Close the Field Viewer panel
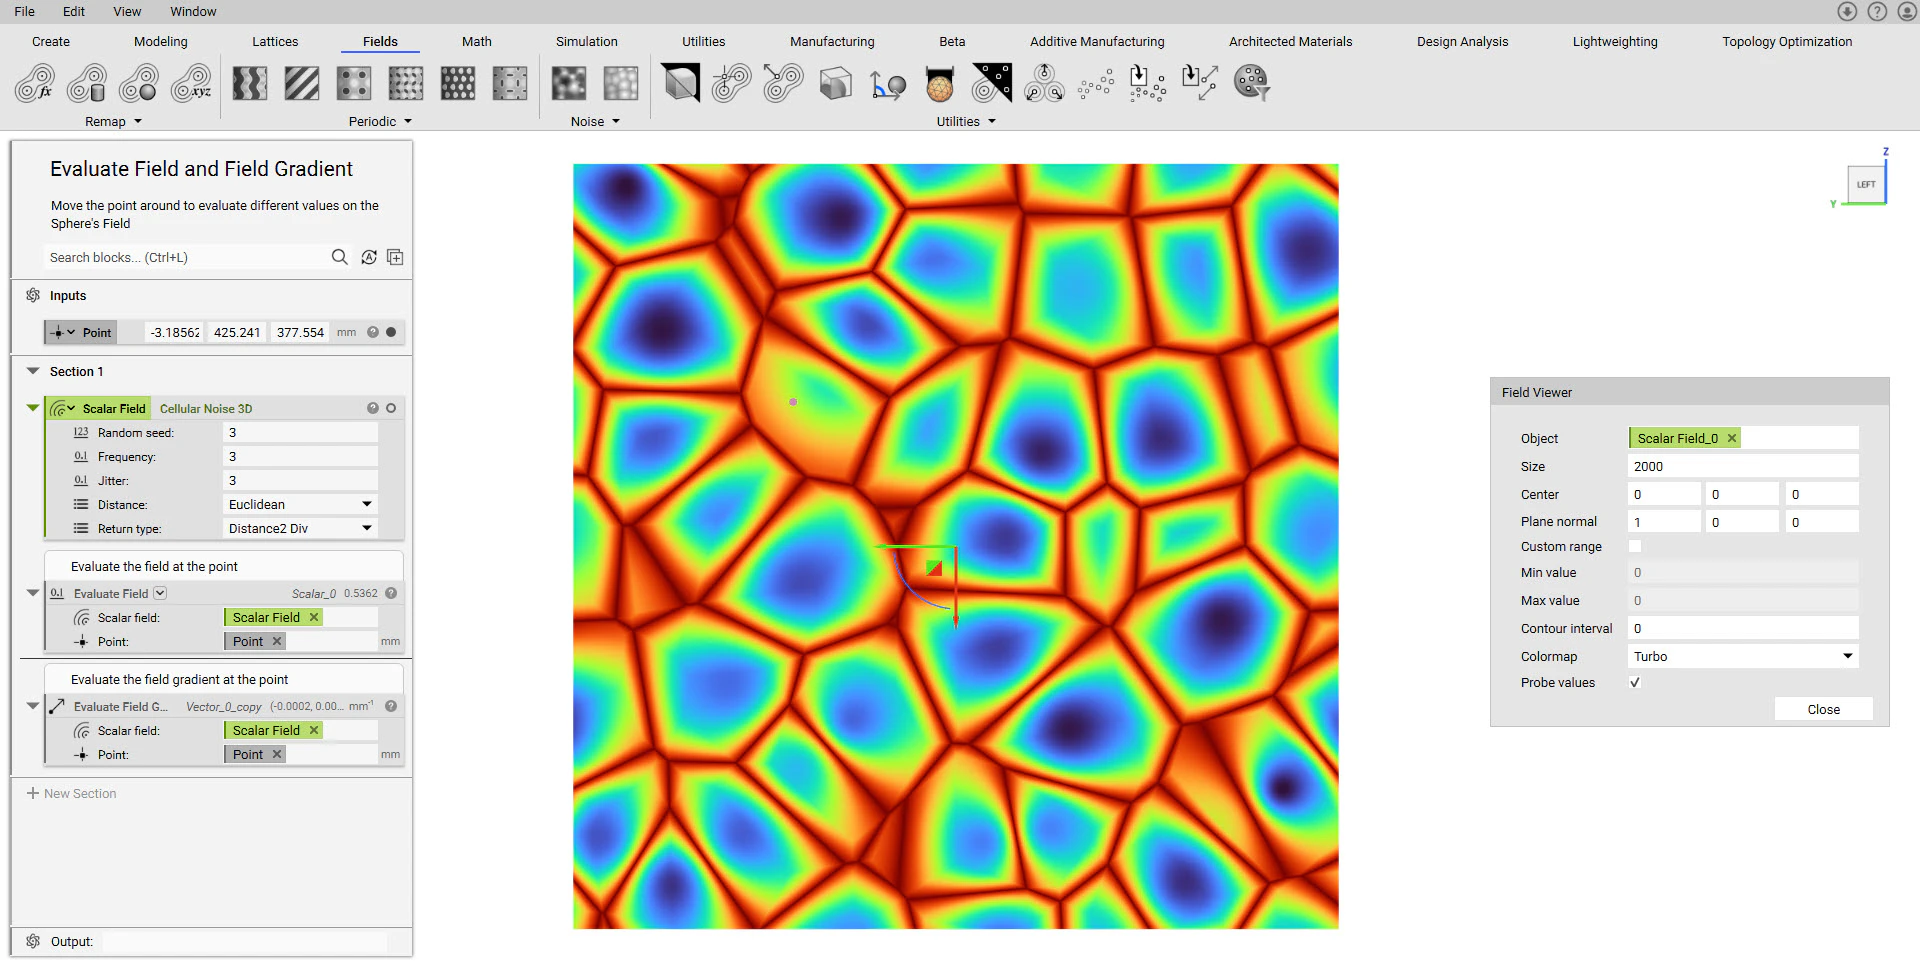This screenshot has width=1920, height=963. click(x=1823, y=708)
